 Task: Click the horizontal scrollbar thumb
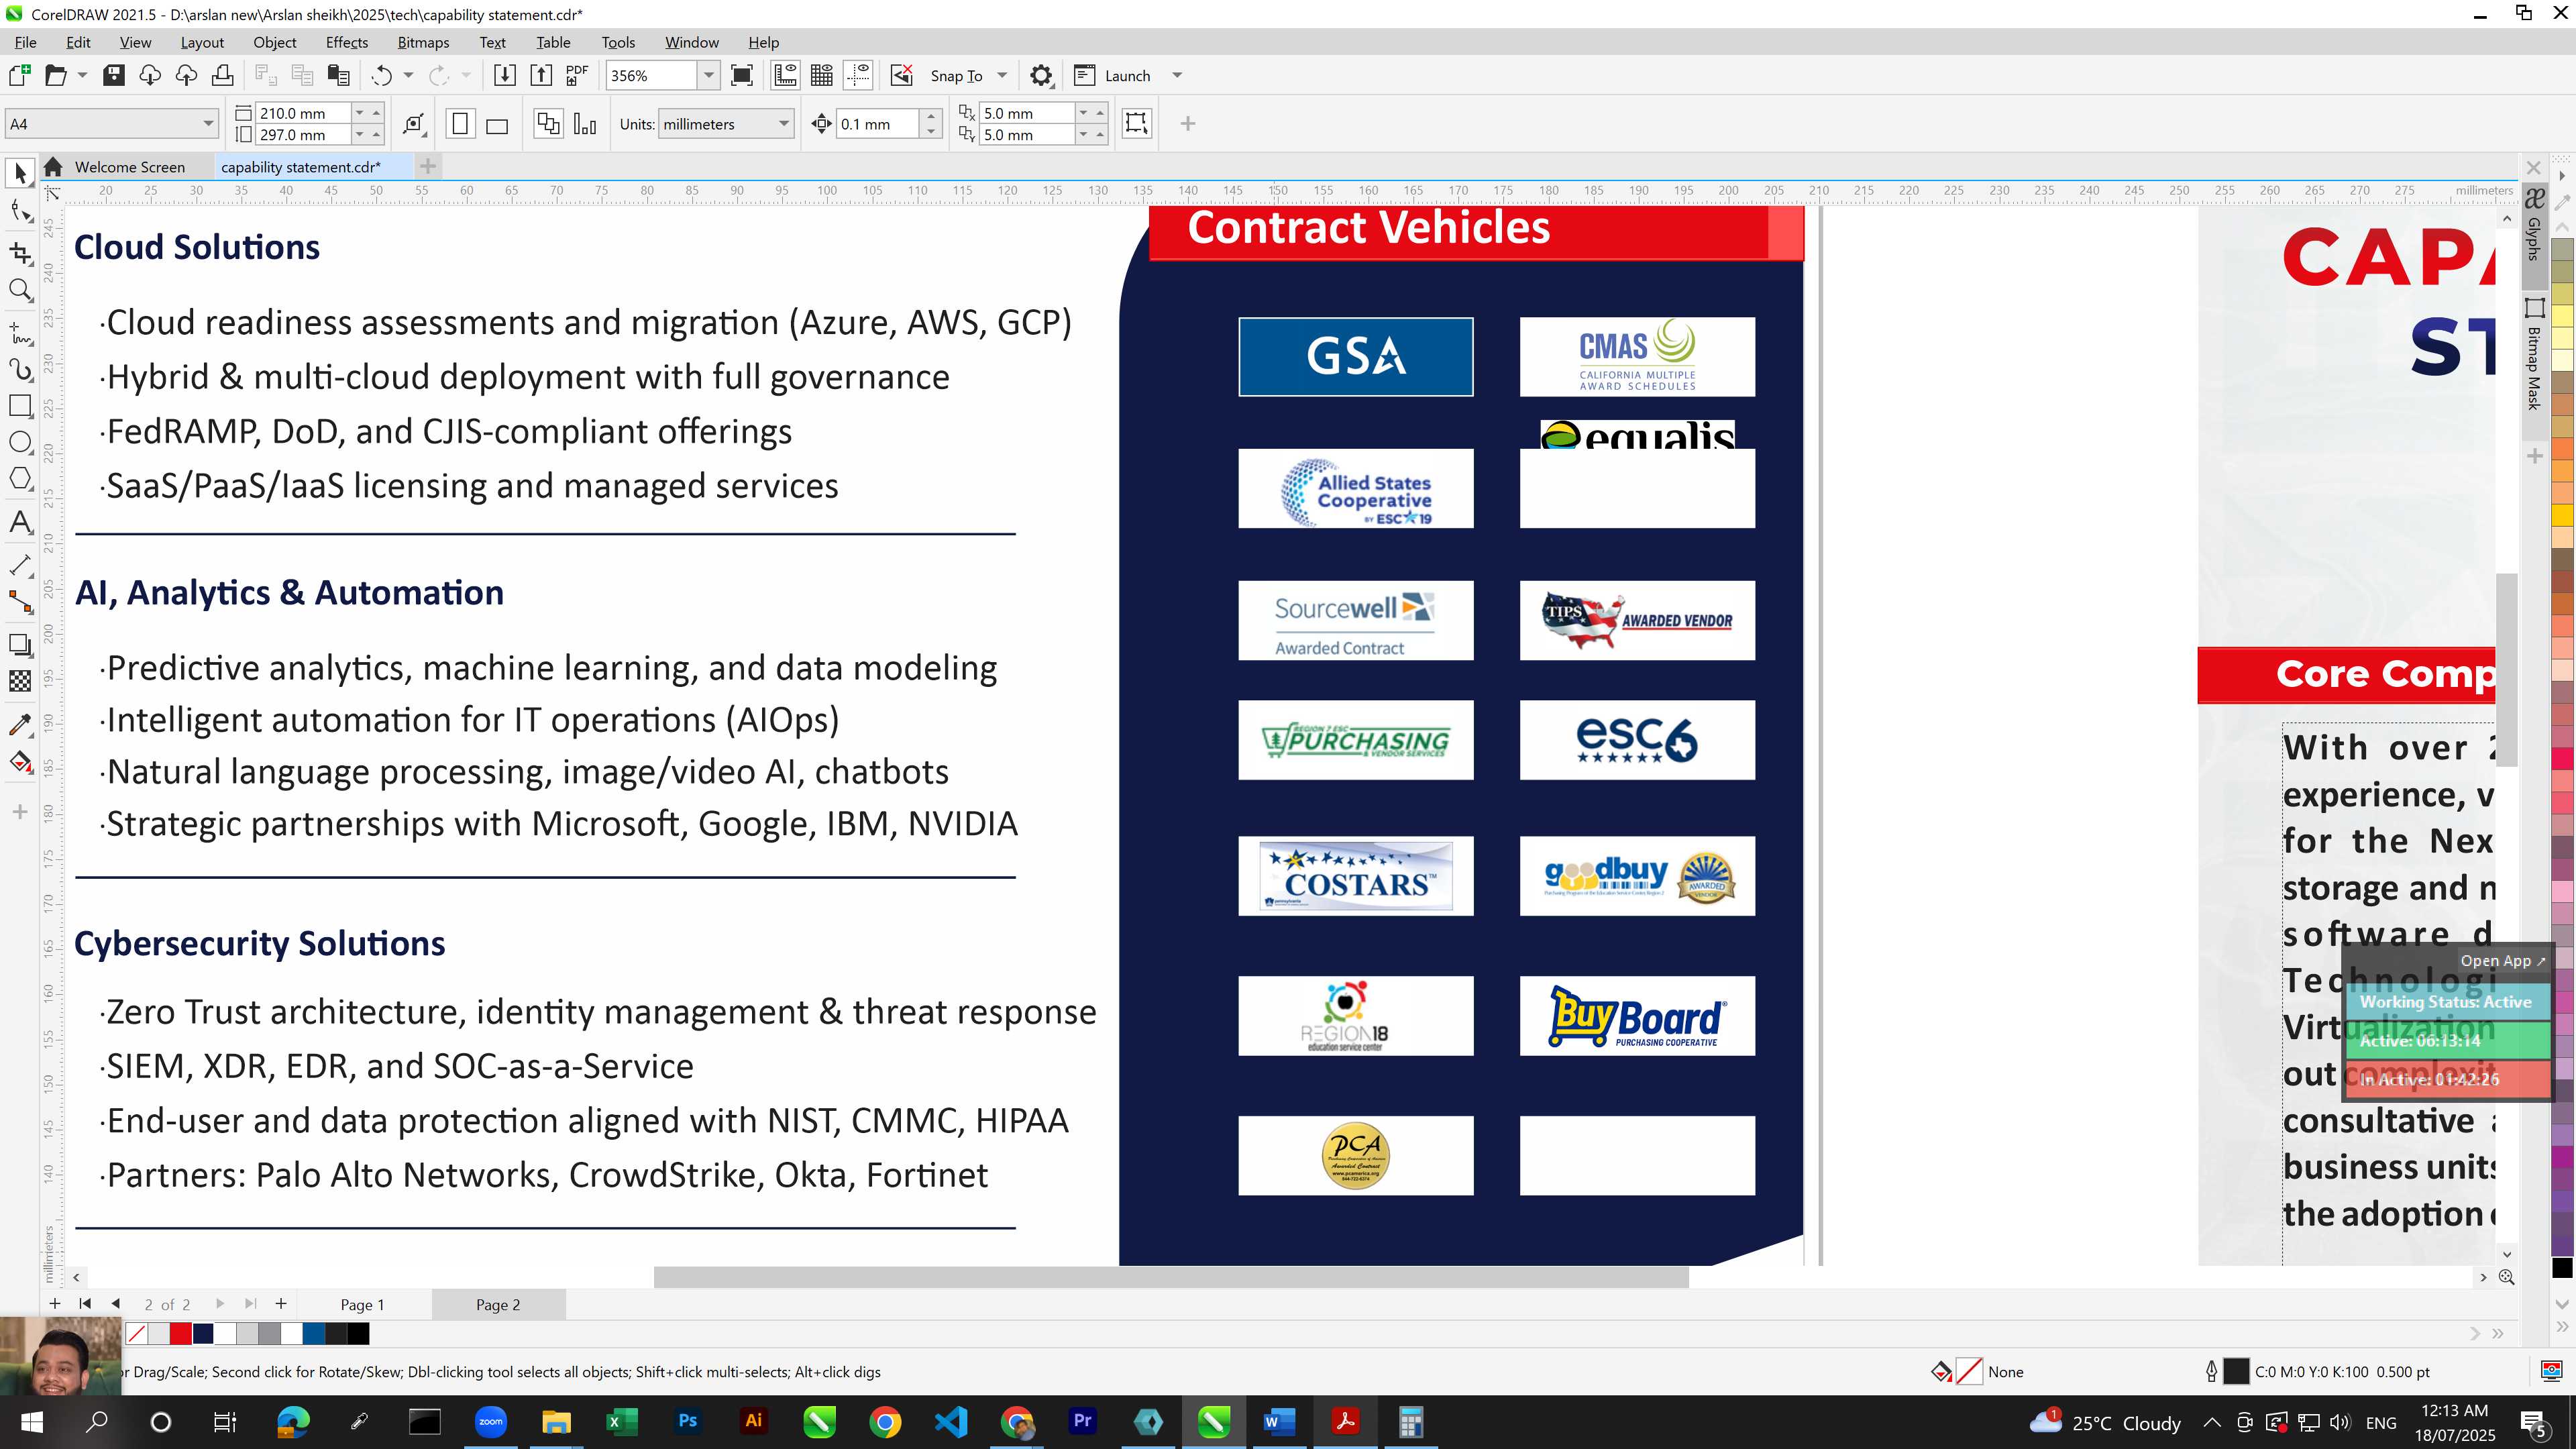click(1171, 1277)
